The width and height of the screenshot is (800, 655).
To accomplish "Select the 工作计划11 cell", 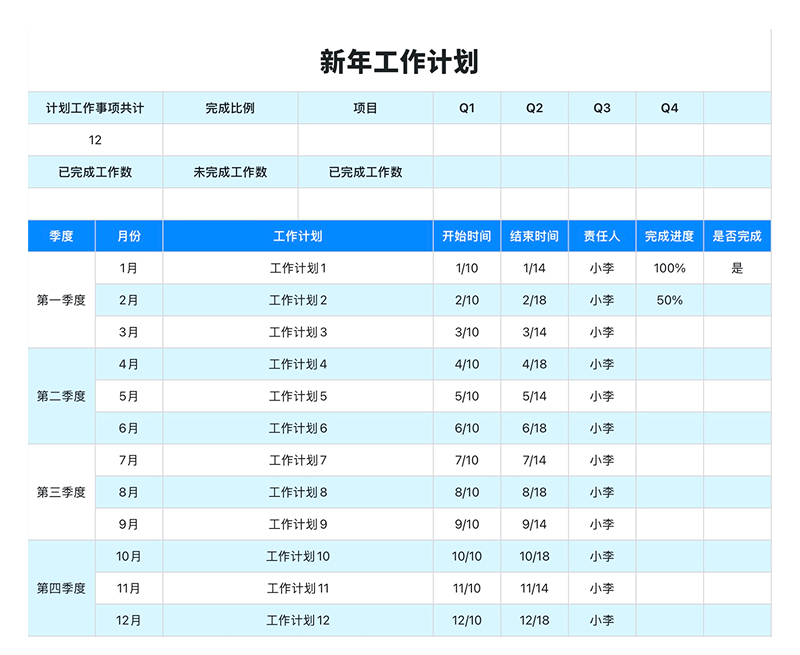I will coord(298,588).
